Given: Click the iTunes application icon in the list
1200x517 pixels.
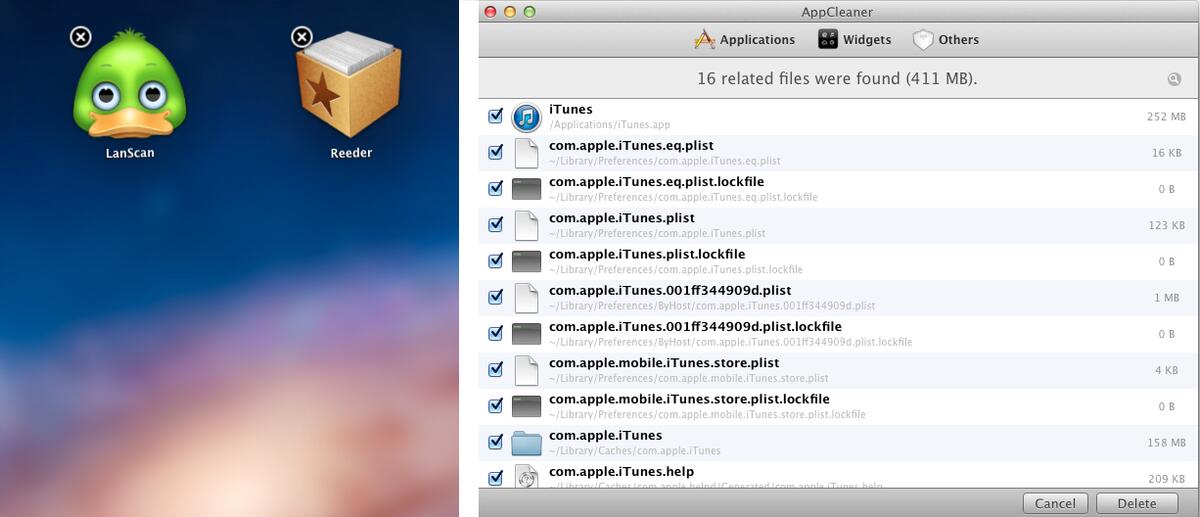Looking at the screenshot, I should click(x=526, y=117).
